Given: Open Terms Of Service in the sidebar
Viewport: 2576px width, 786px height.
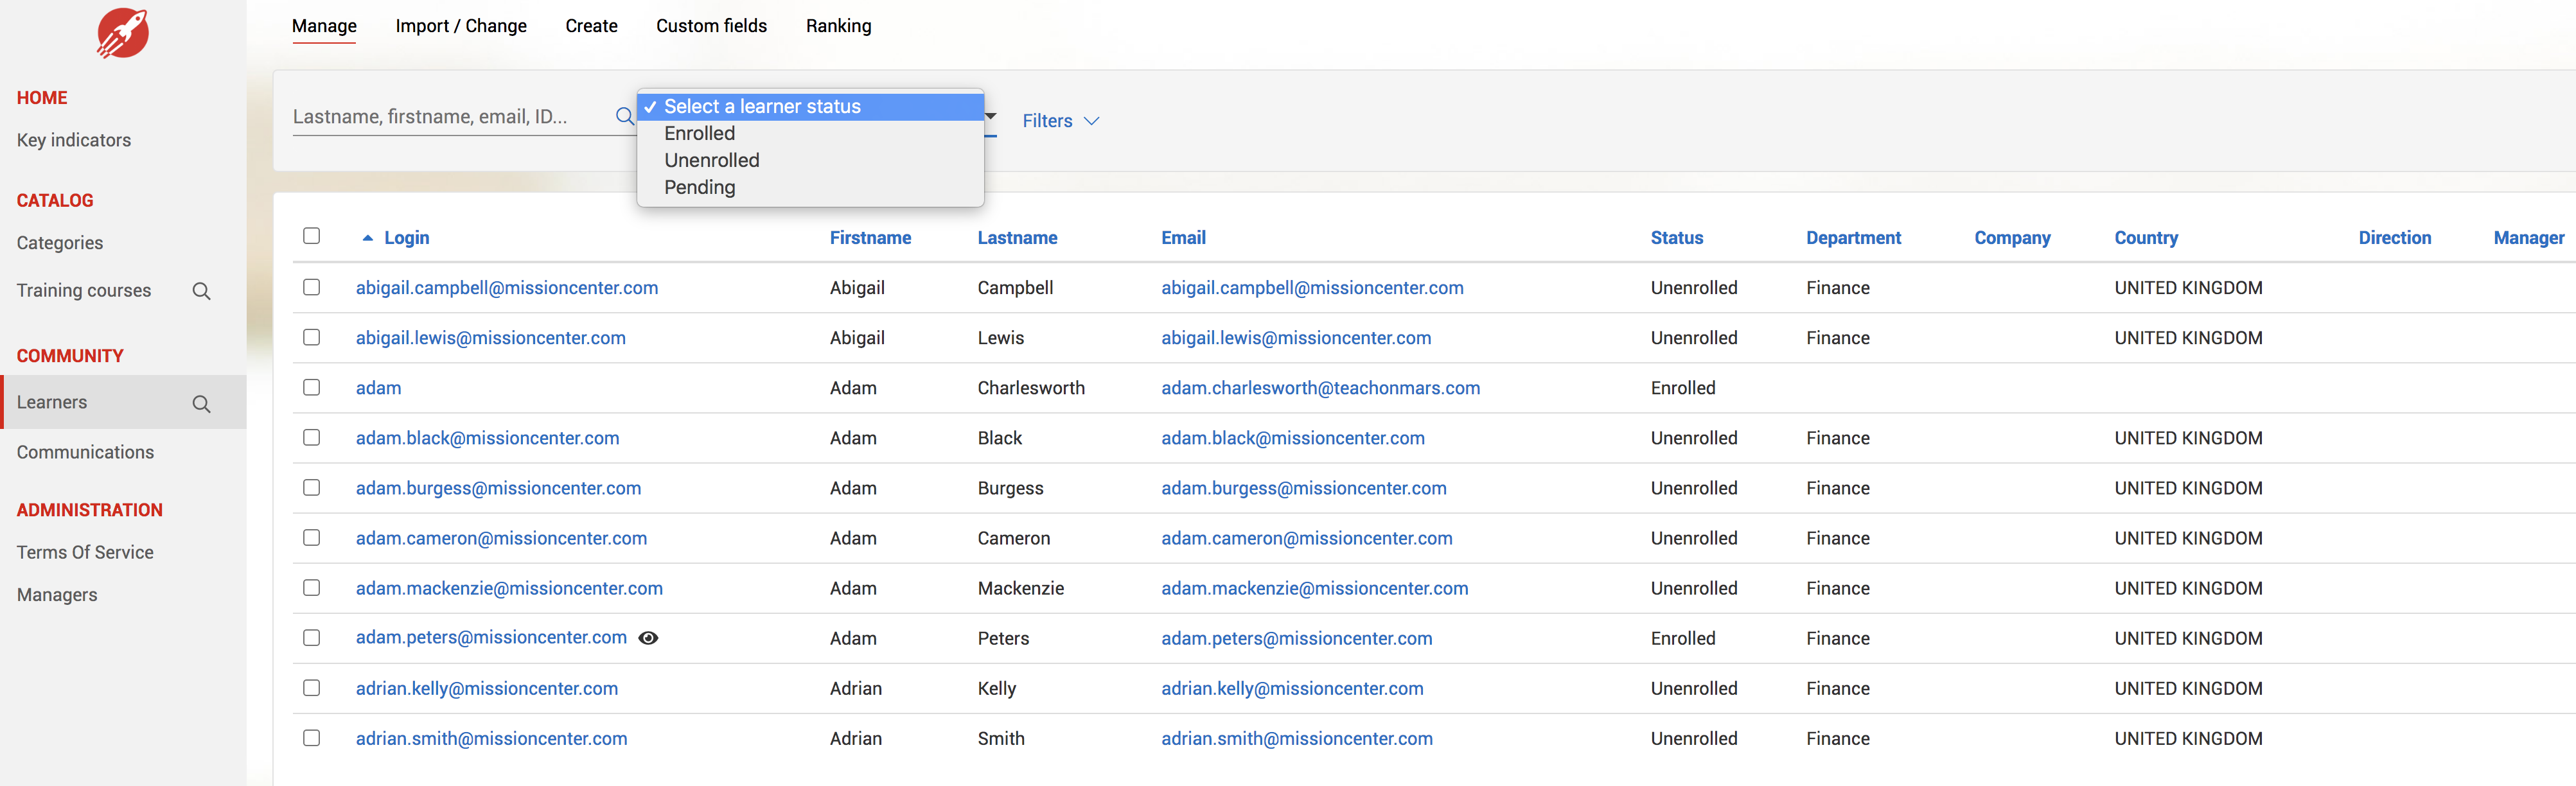Looking at the screenshot, I should (85, 552).
